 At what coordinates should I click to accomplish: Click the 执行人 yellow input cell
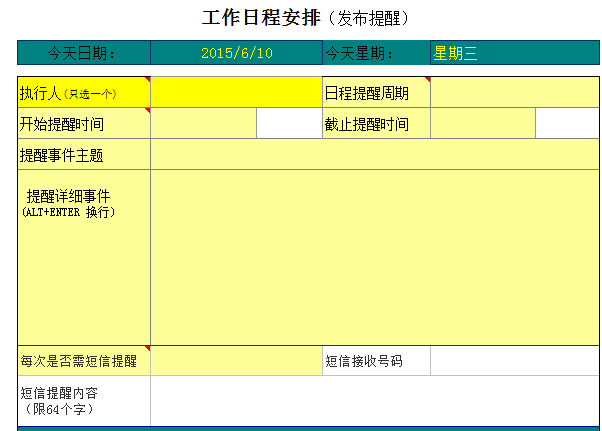coord(235,93)
